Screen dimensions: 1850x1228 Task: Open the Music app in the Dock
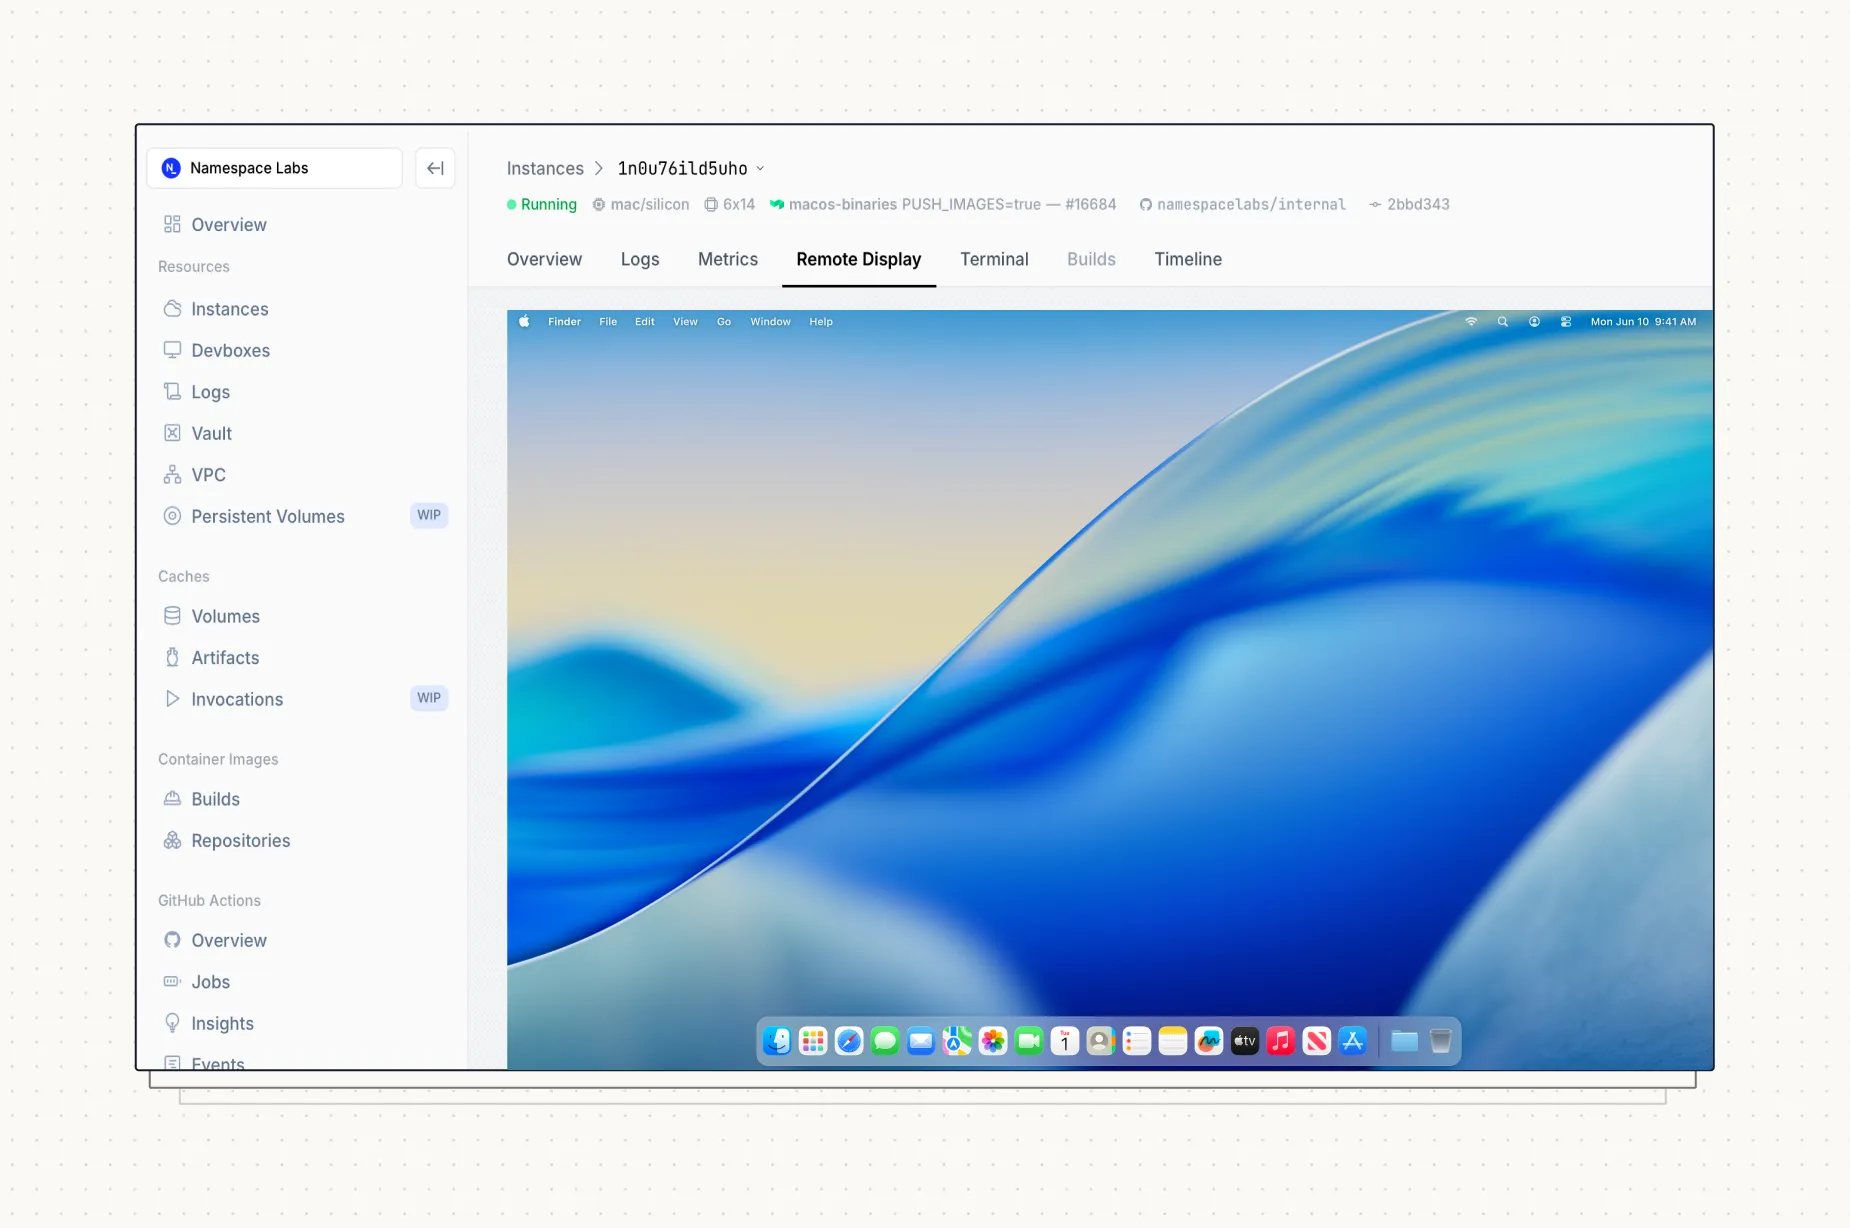1281,1041
